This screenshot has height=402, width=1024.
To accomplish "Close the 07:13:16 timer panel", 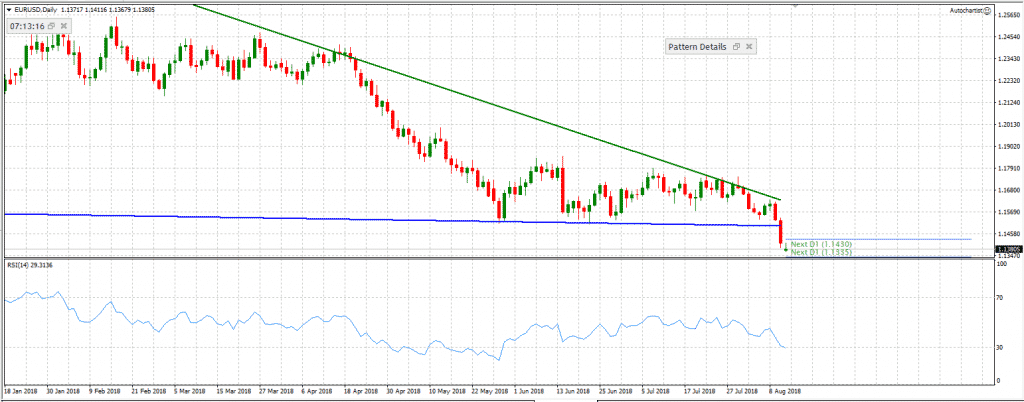I will pyautogui.click(x=63, y=25).
